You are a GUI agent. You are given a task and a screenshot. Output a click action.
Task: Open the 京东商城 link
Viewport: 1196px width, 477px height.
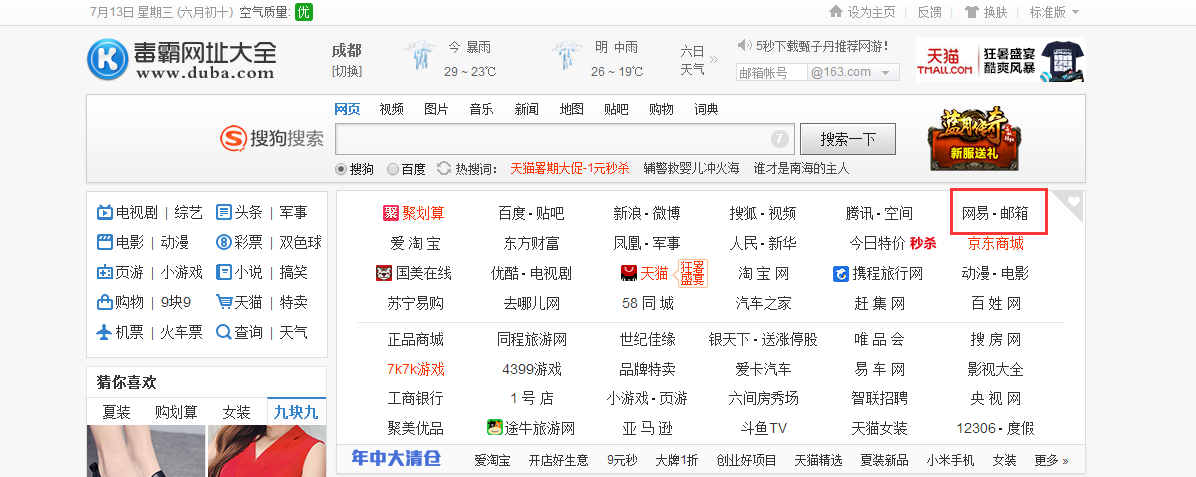[995, 243]
